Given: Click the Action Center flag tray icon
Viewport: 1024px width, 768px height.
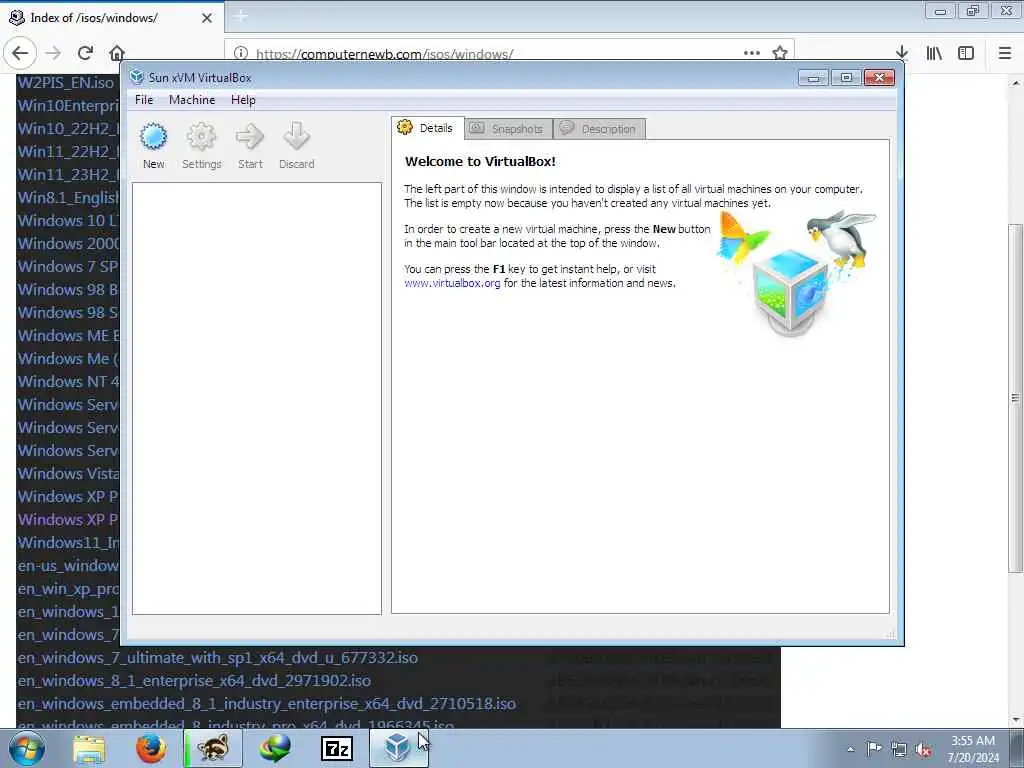Looking at the screenshot, I should (874, 749).
